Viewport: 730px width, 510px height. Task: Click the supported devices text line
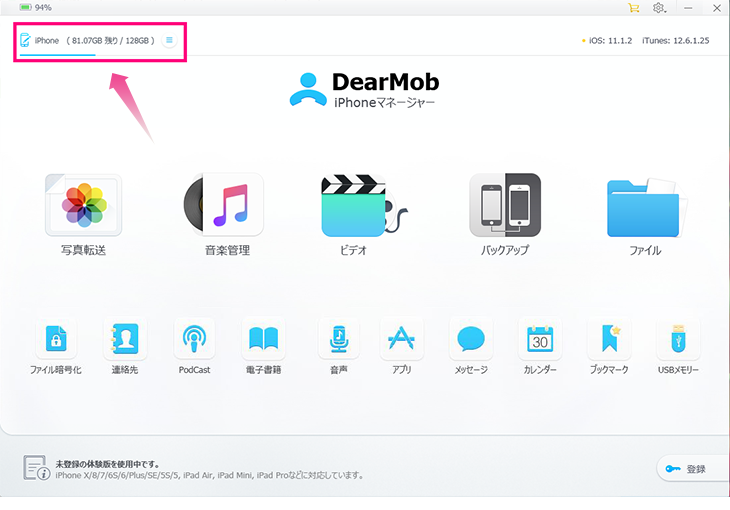(x=209, y=475)
